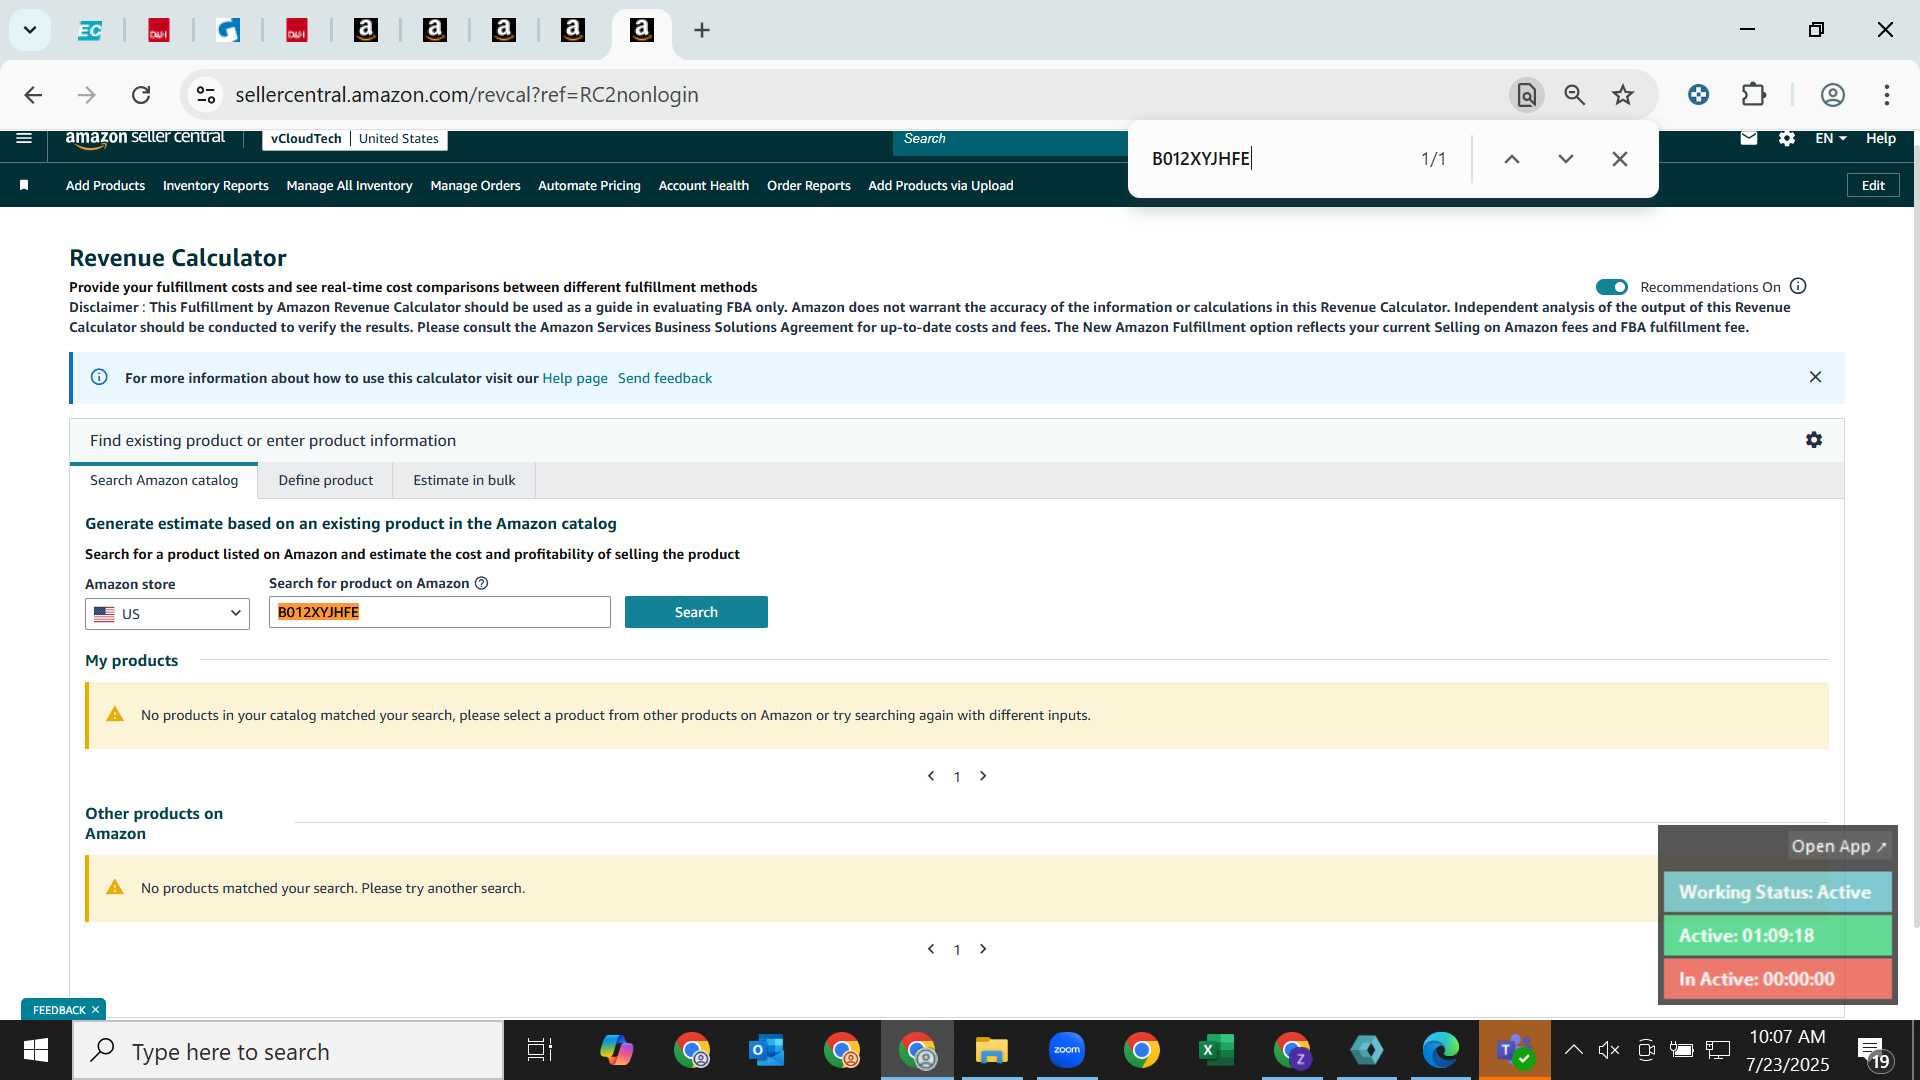Open the tab search dropdown arrow
Viewport: 1920px width, 1080px height.
(x=30, y=30)
